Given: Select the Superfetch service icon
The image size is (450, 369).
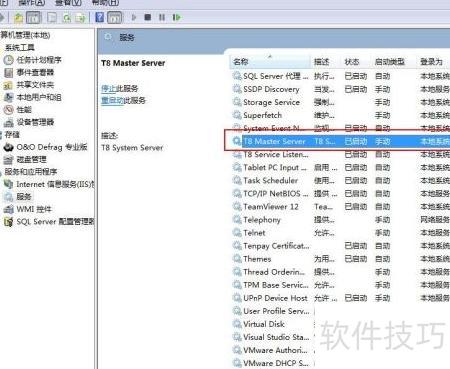Looking at the screenshot, I should [237, 115].
